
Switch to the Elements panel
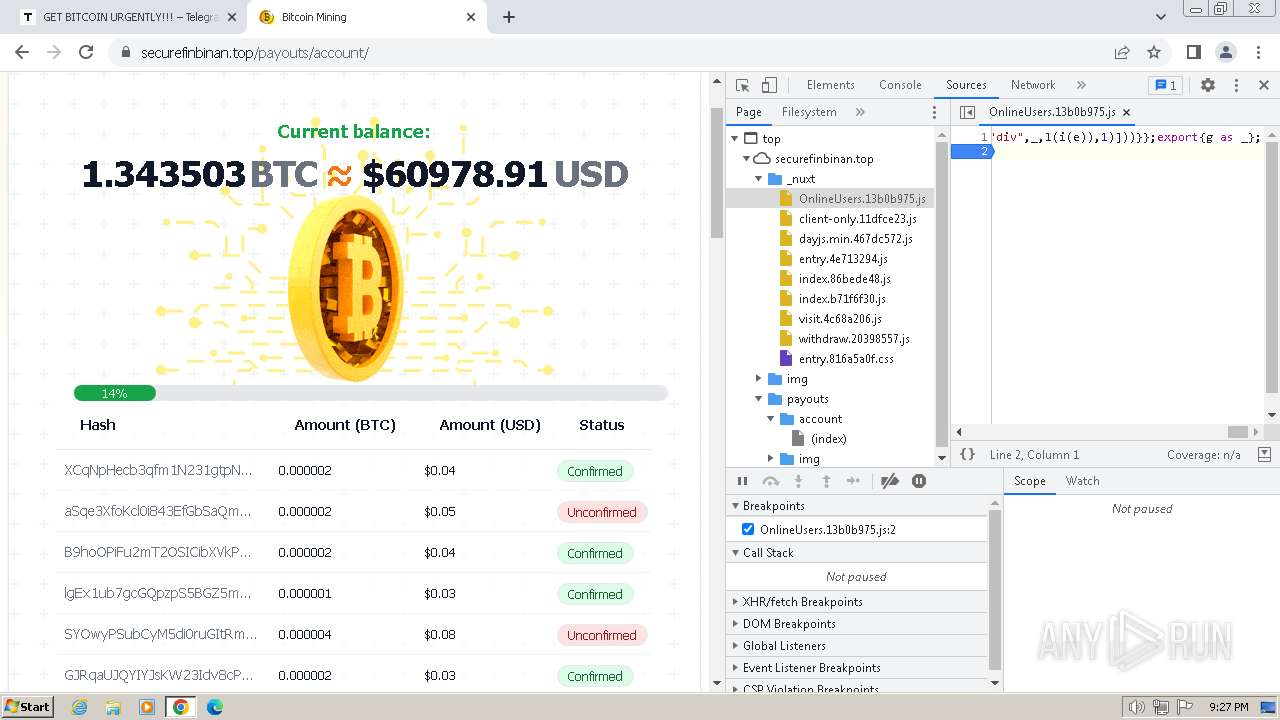830,85
